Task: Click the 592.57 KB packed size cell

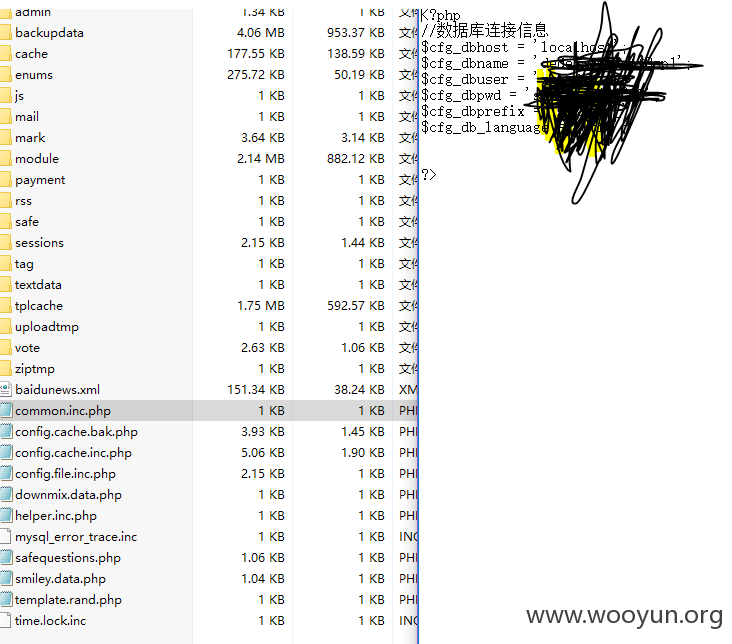Action: pos(356,306)
